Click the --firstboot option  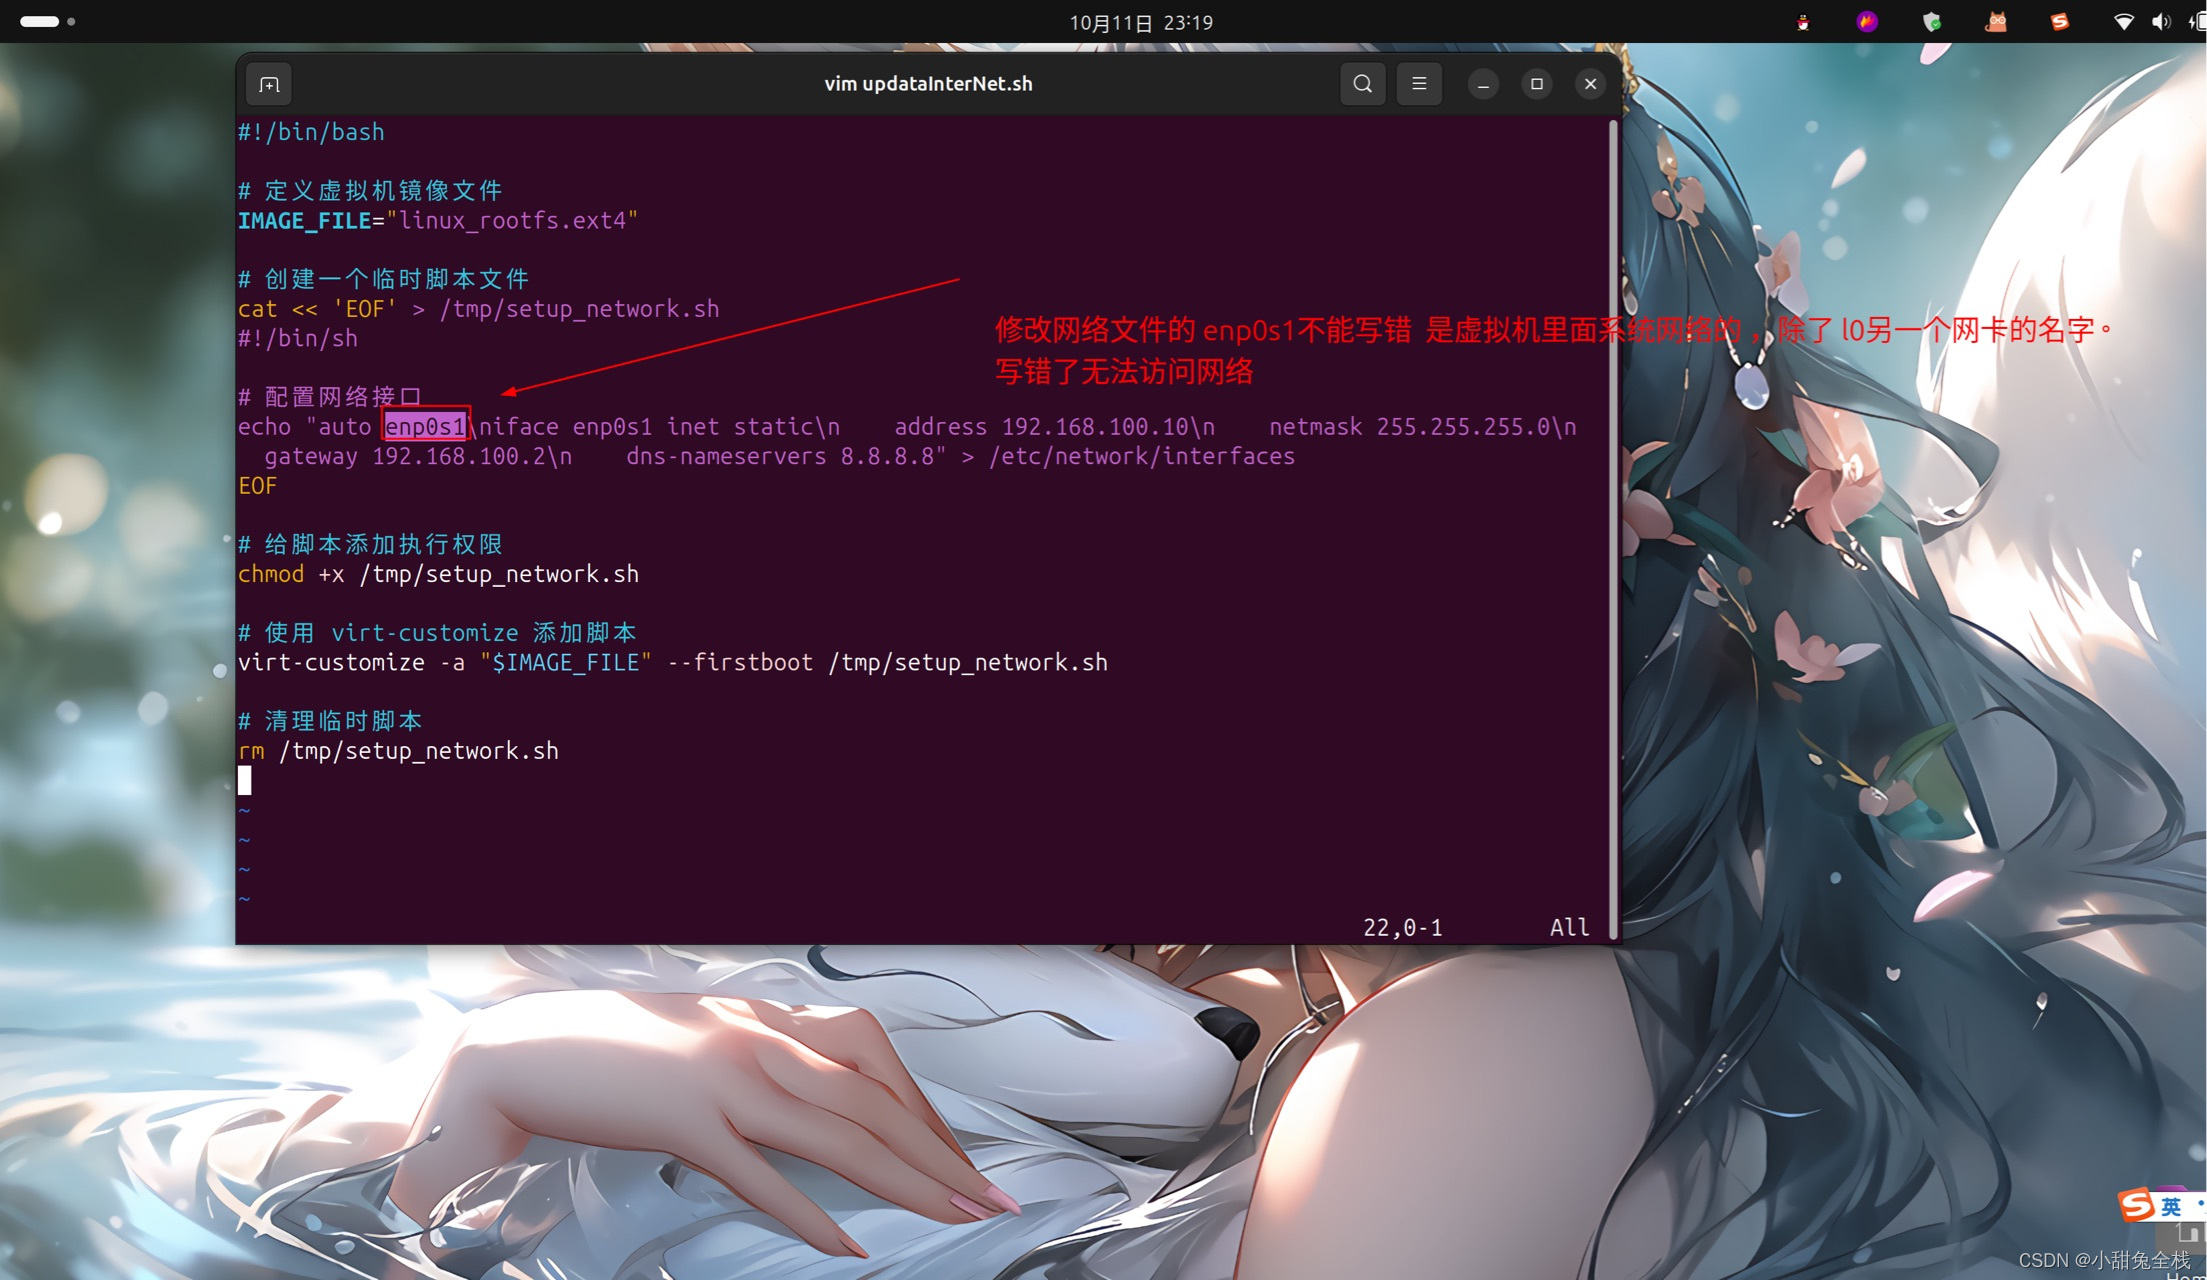[x=739, y=663]
